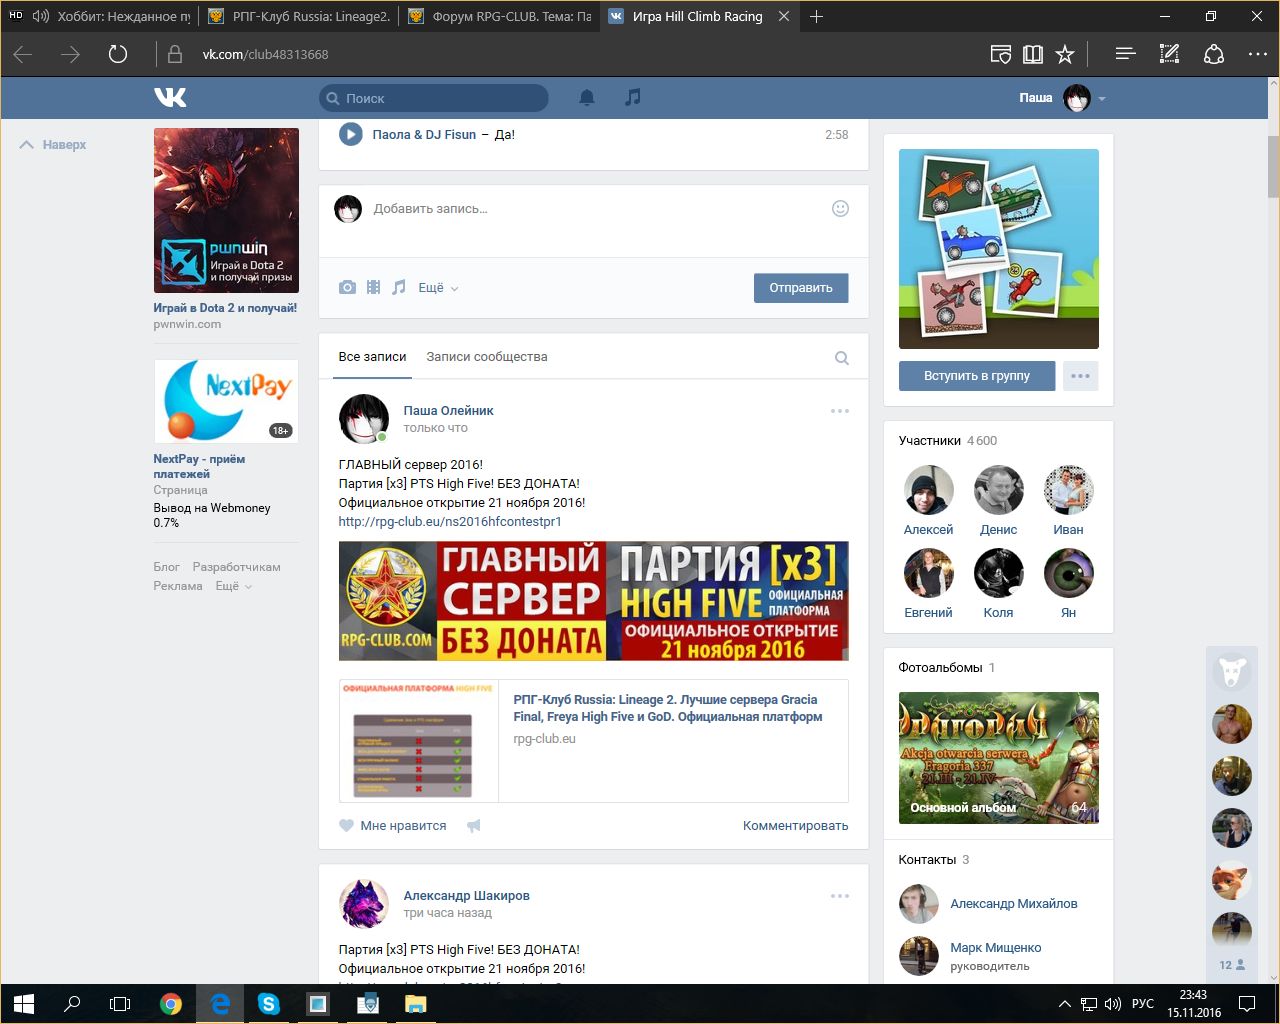Viewport: 1280px width, 1024px height.
Task: Open Паша Олейник post author name
Action: click(x=448, y=411)
